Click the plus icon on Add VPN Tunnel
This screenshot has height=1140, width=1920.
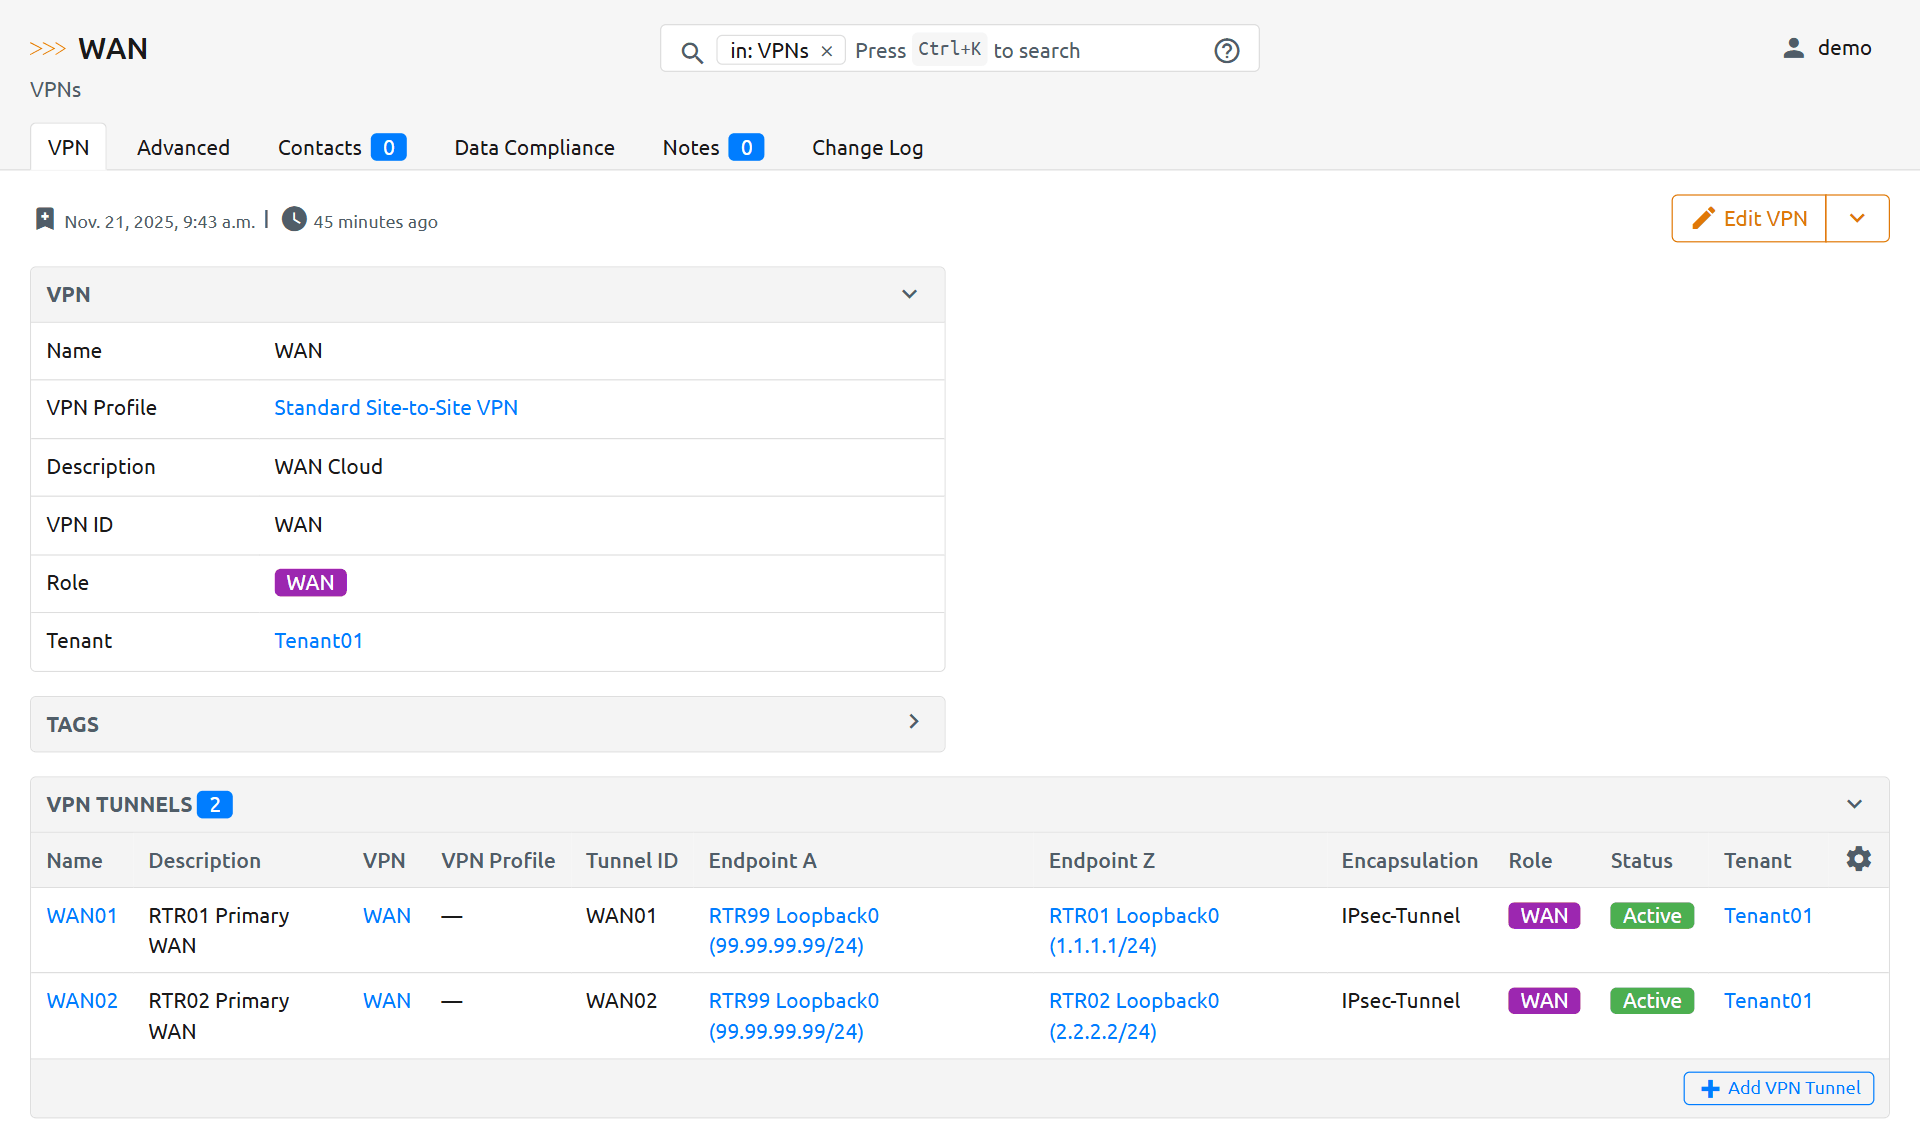1709,1088
